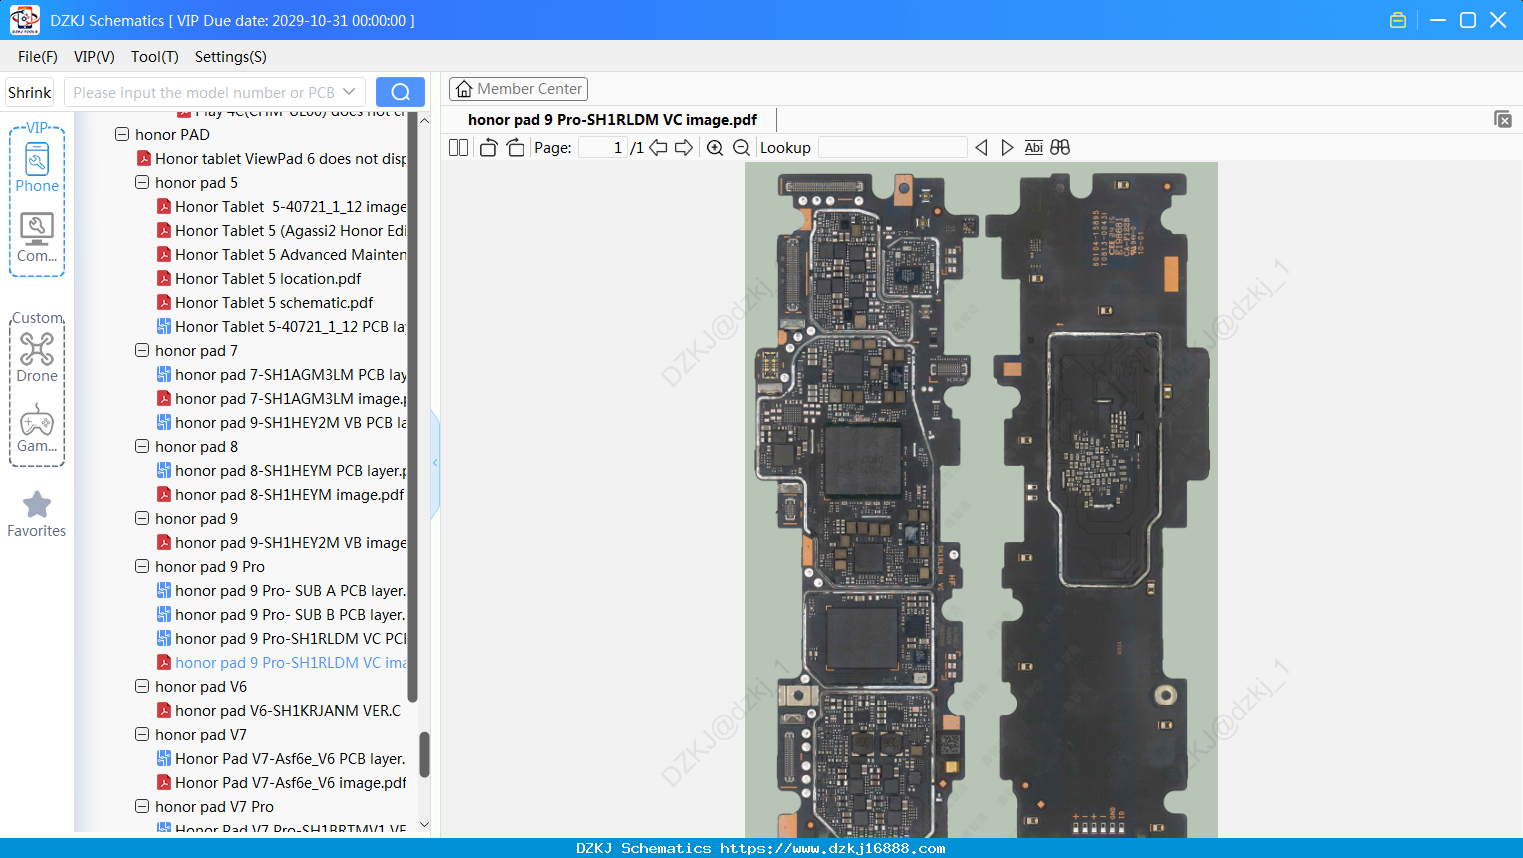Image resolution: width=1523 pixels, height=858 pixels.
Task: Click the page number field
Action: [603, 147]
